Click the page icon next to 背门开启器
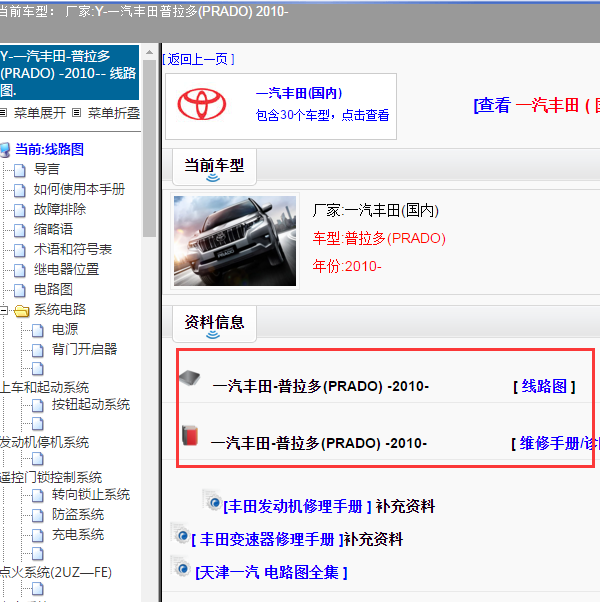Screen dimensions: 600x602 click(38, 350)
